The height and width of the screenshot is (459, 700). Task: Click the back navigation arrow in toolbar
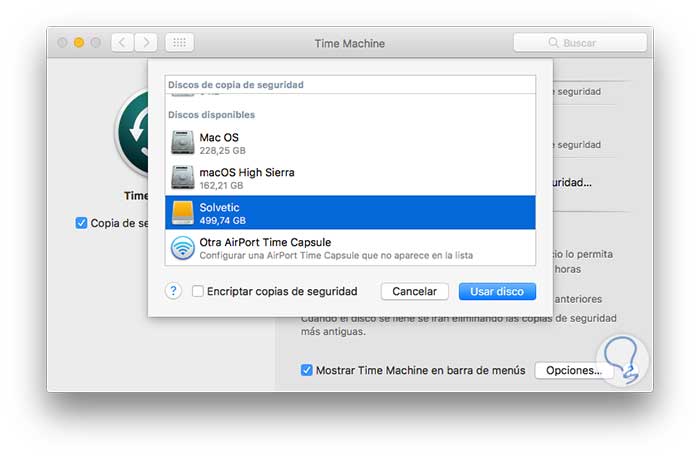(x=122, y=43)
